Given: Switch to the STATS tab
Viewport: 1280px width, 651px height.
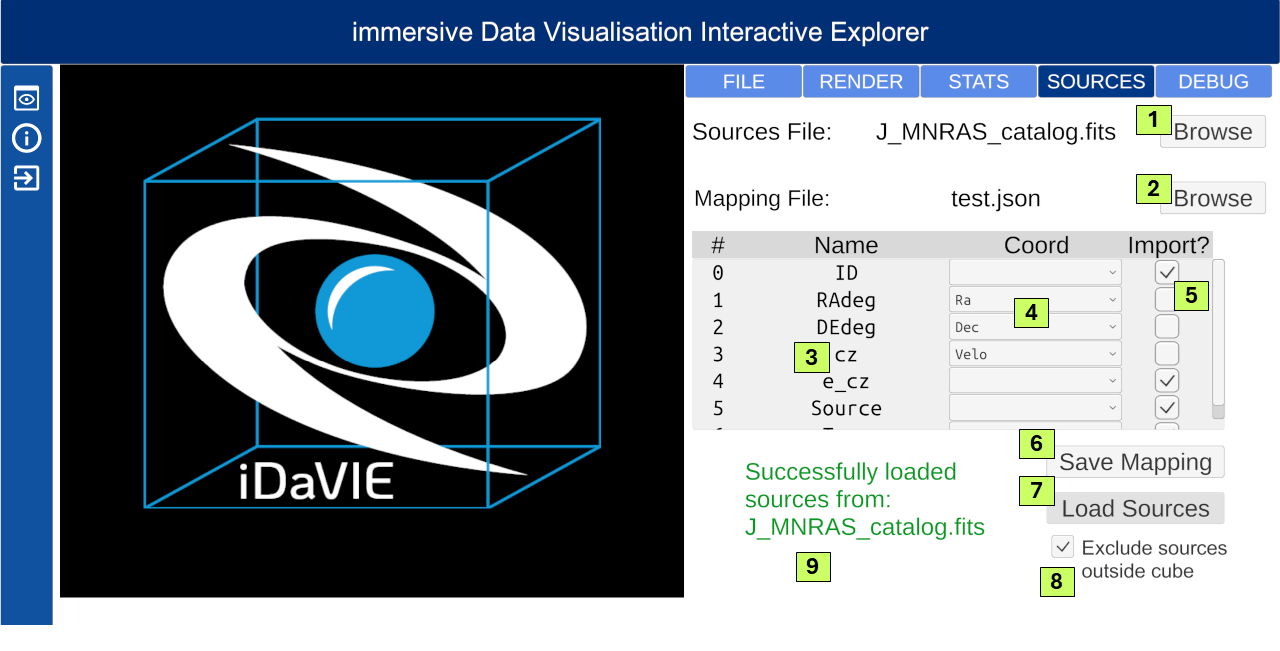Looking at the screenshot, I should 978,82.
